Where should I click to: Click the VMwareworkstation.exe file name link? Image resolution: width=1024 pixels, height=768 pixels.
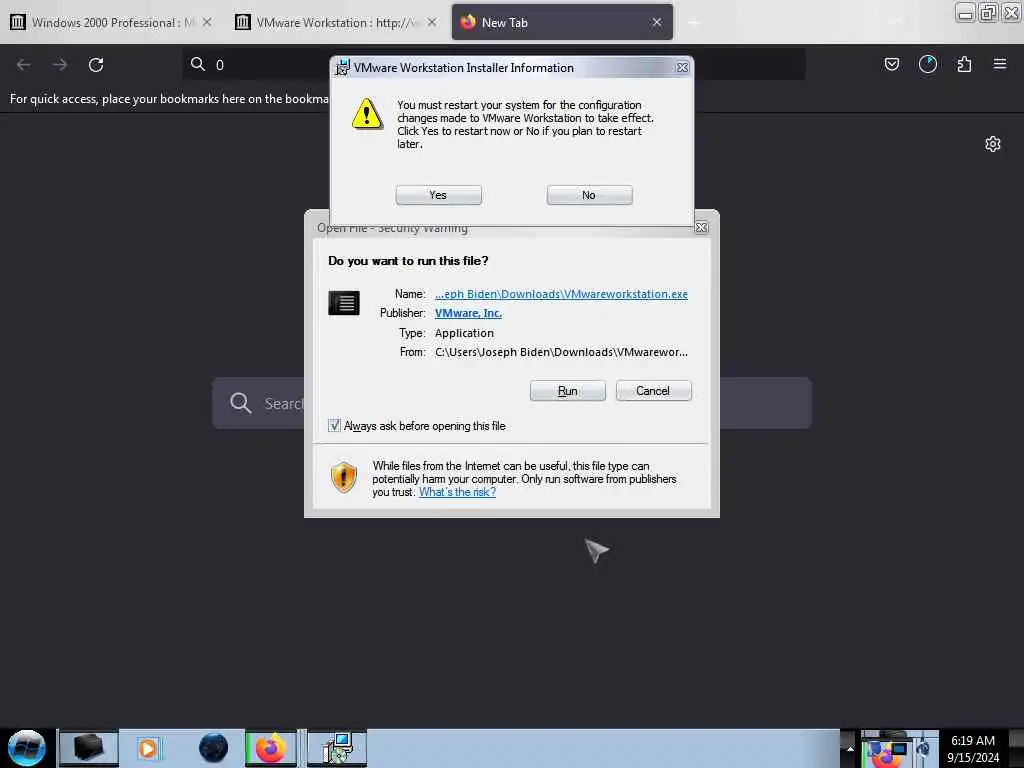561,294
